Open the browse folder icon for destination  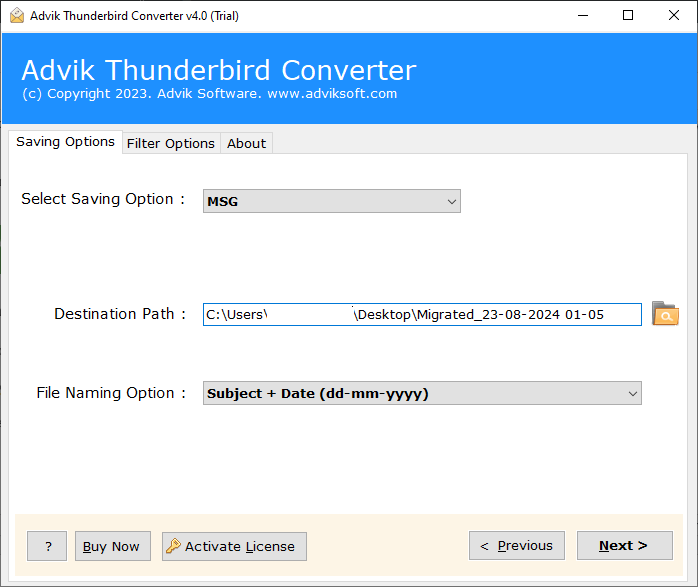[665, 314]
